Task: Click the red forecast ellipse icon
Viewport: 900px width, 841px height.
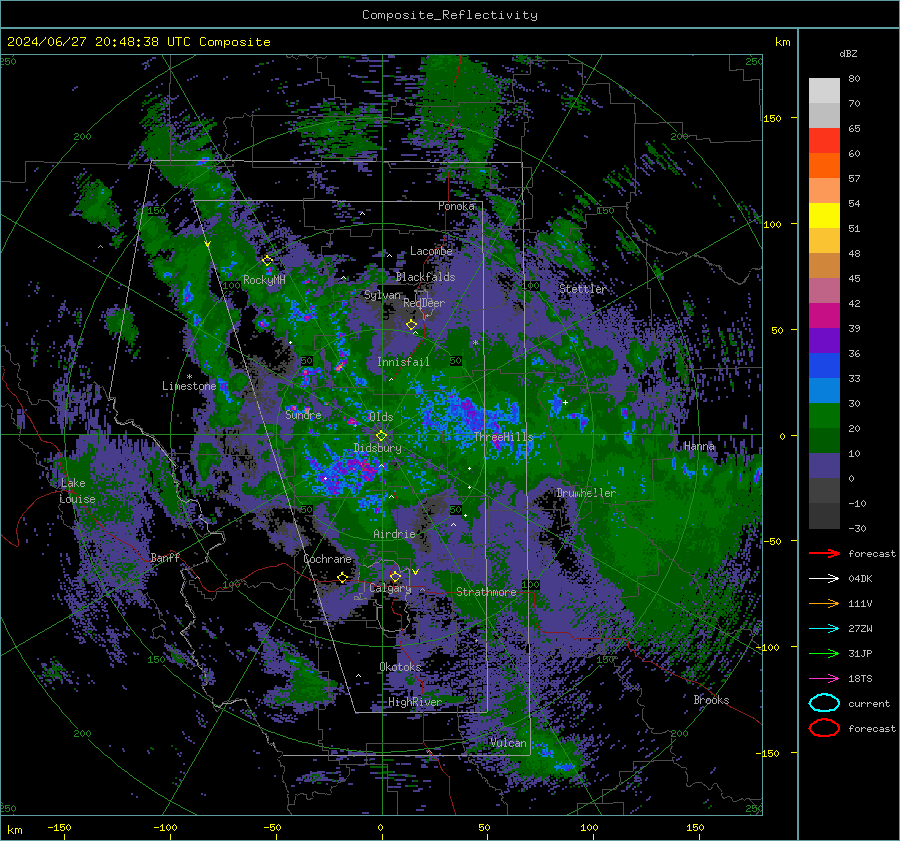Action: pyautogui.click(x=824, y=728)
